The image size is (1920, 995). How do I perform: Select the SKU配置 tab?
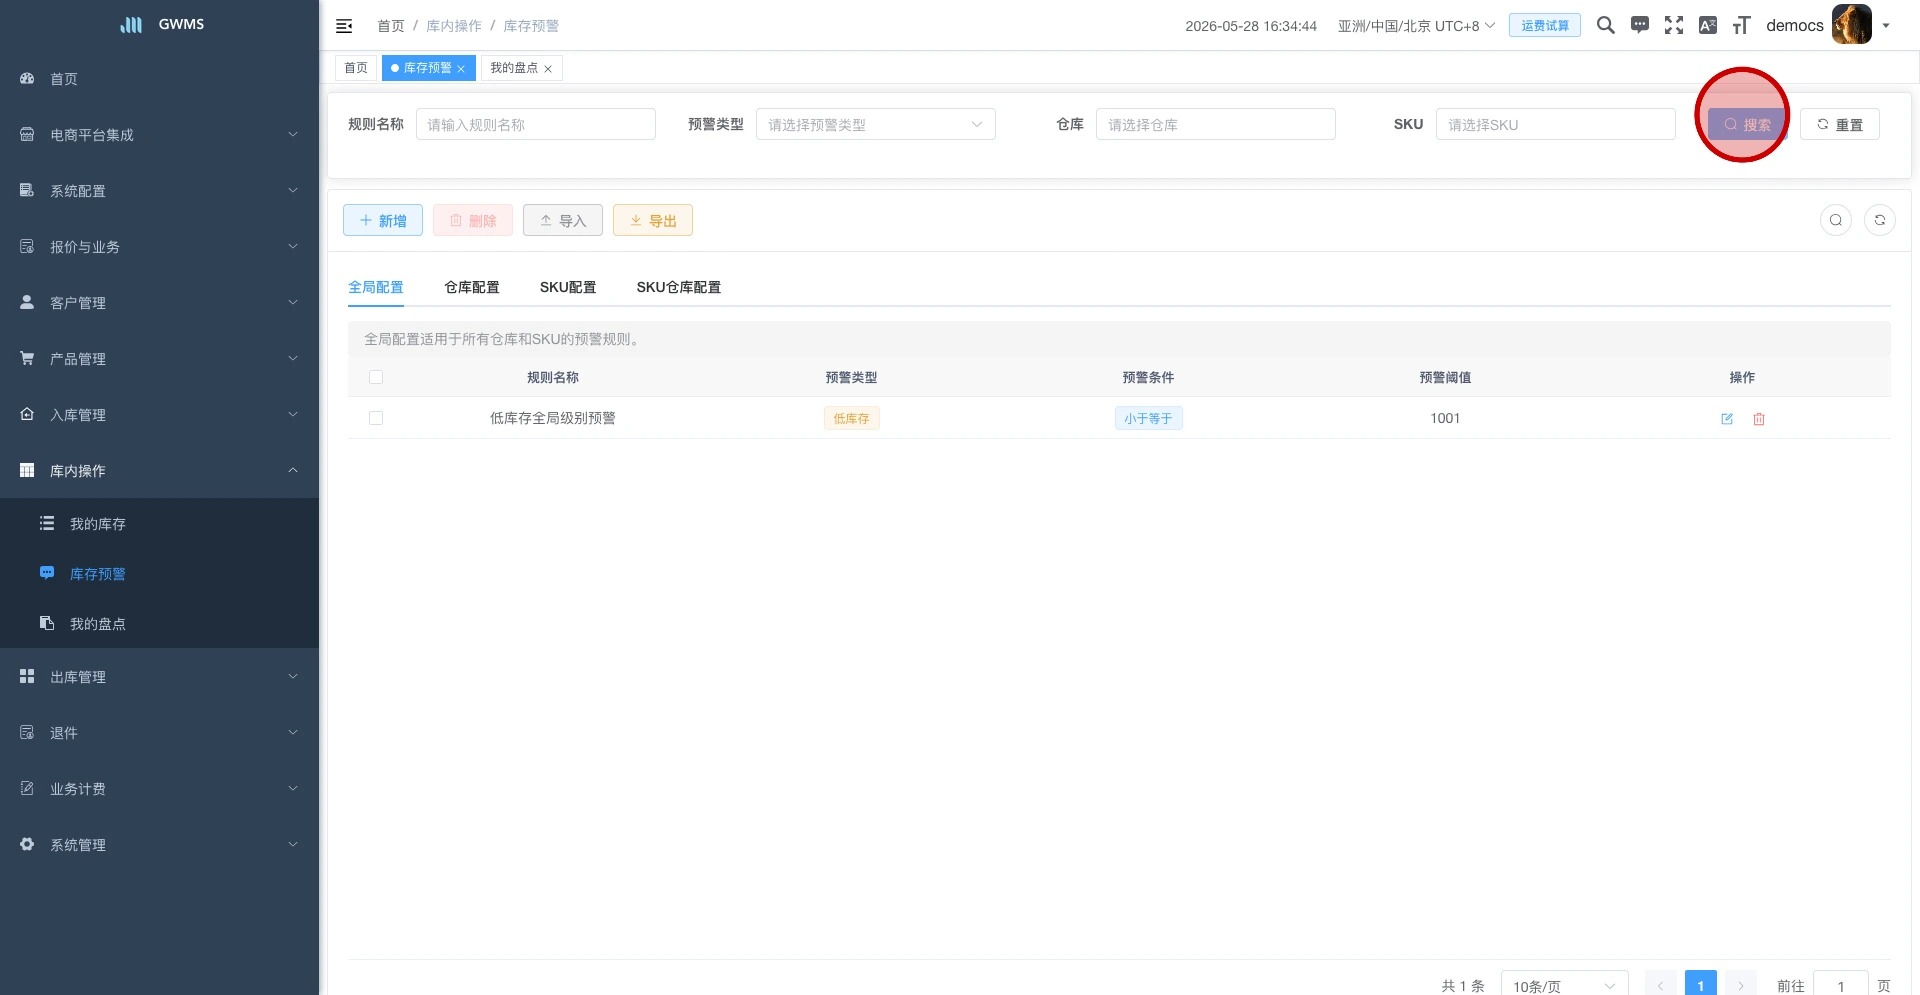(568, 287)
